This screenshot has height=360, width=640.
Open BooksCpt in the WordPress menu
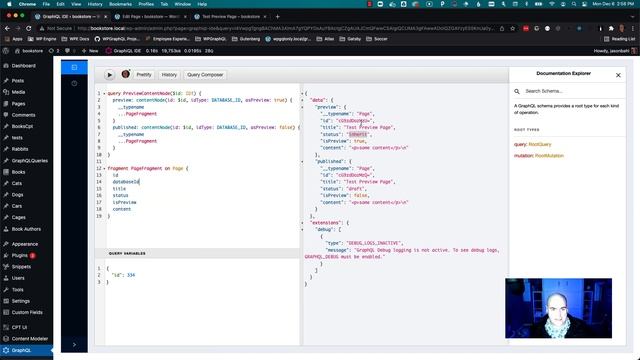coord(22,127)
